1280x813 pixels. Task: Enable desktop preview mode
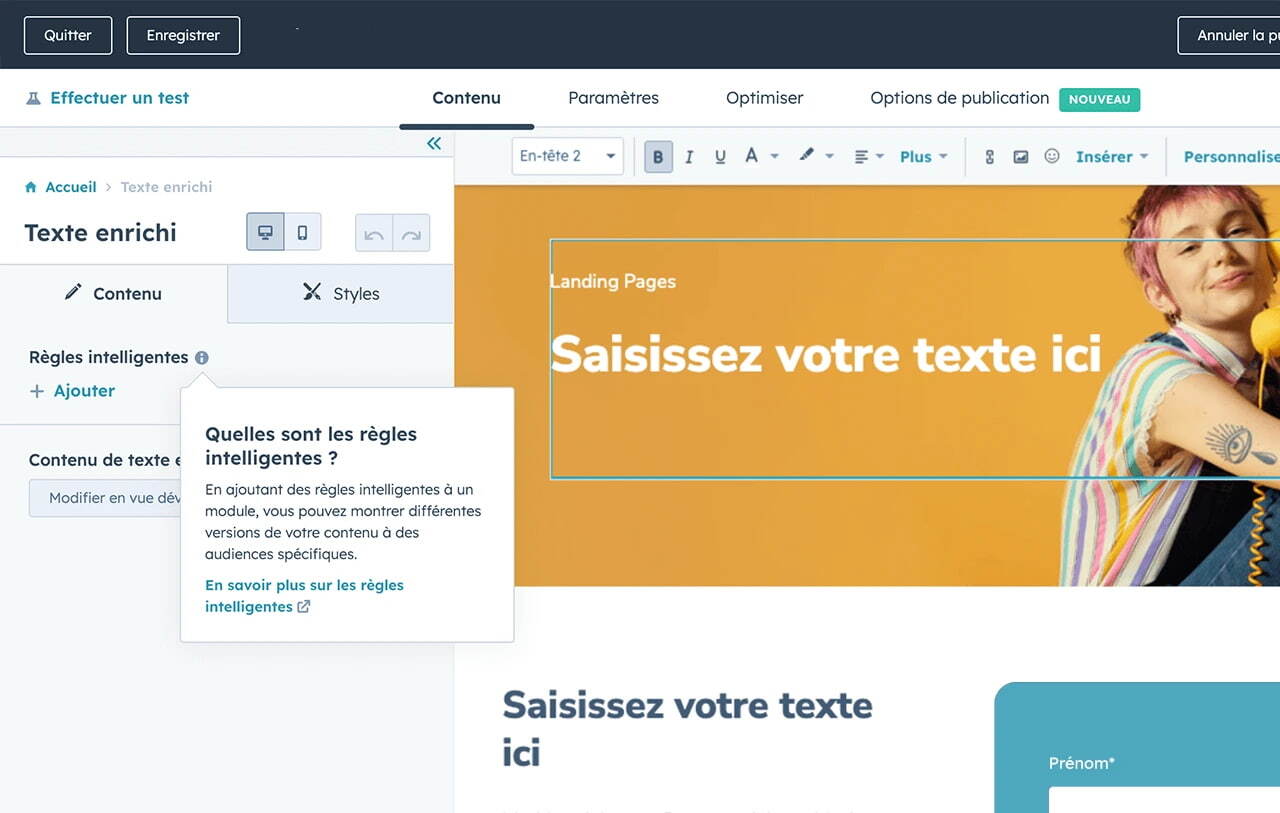point(265,231)
